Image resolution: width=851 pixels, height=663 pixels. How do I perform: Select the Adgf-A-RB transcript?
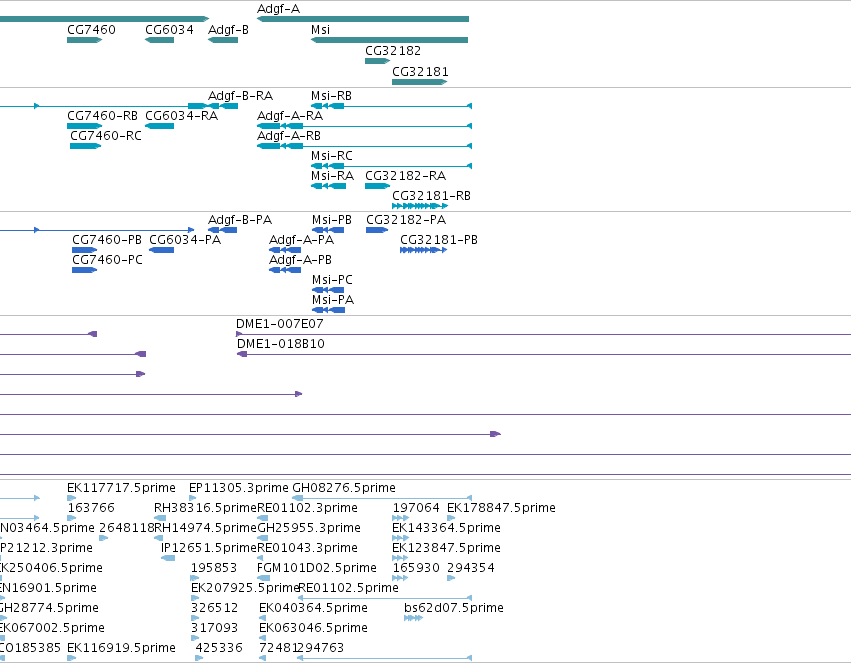(x=364, y=146)
